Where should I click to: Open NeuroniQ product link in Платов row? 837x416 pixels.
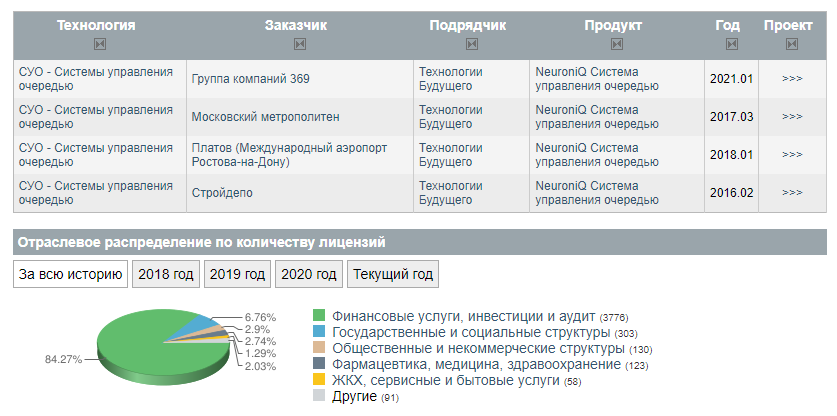click(597, 155)
